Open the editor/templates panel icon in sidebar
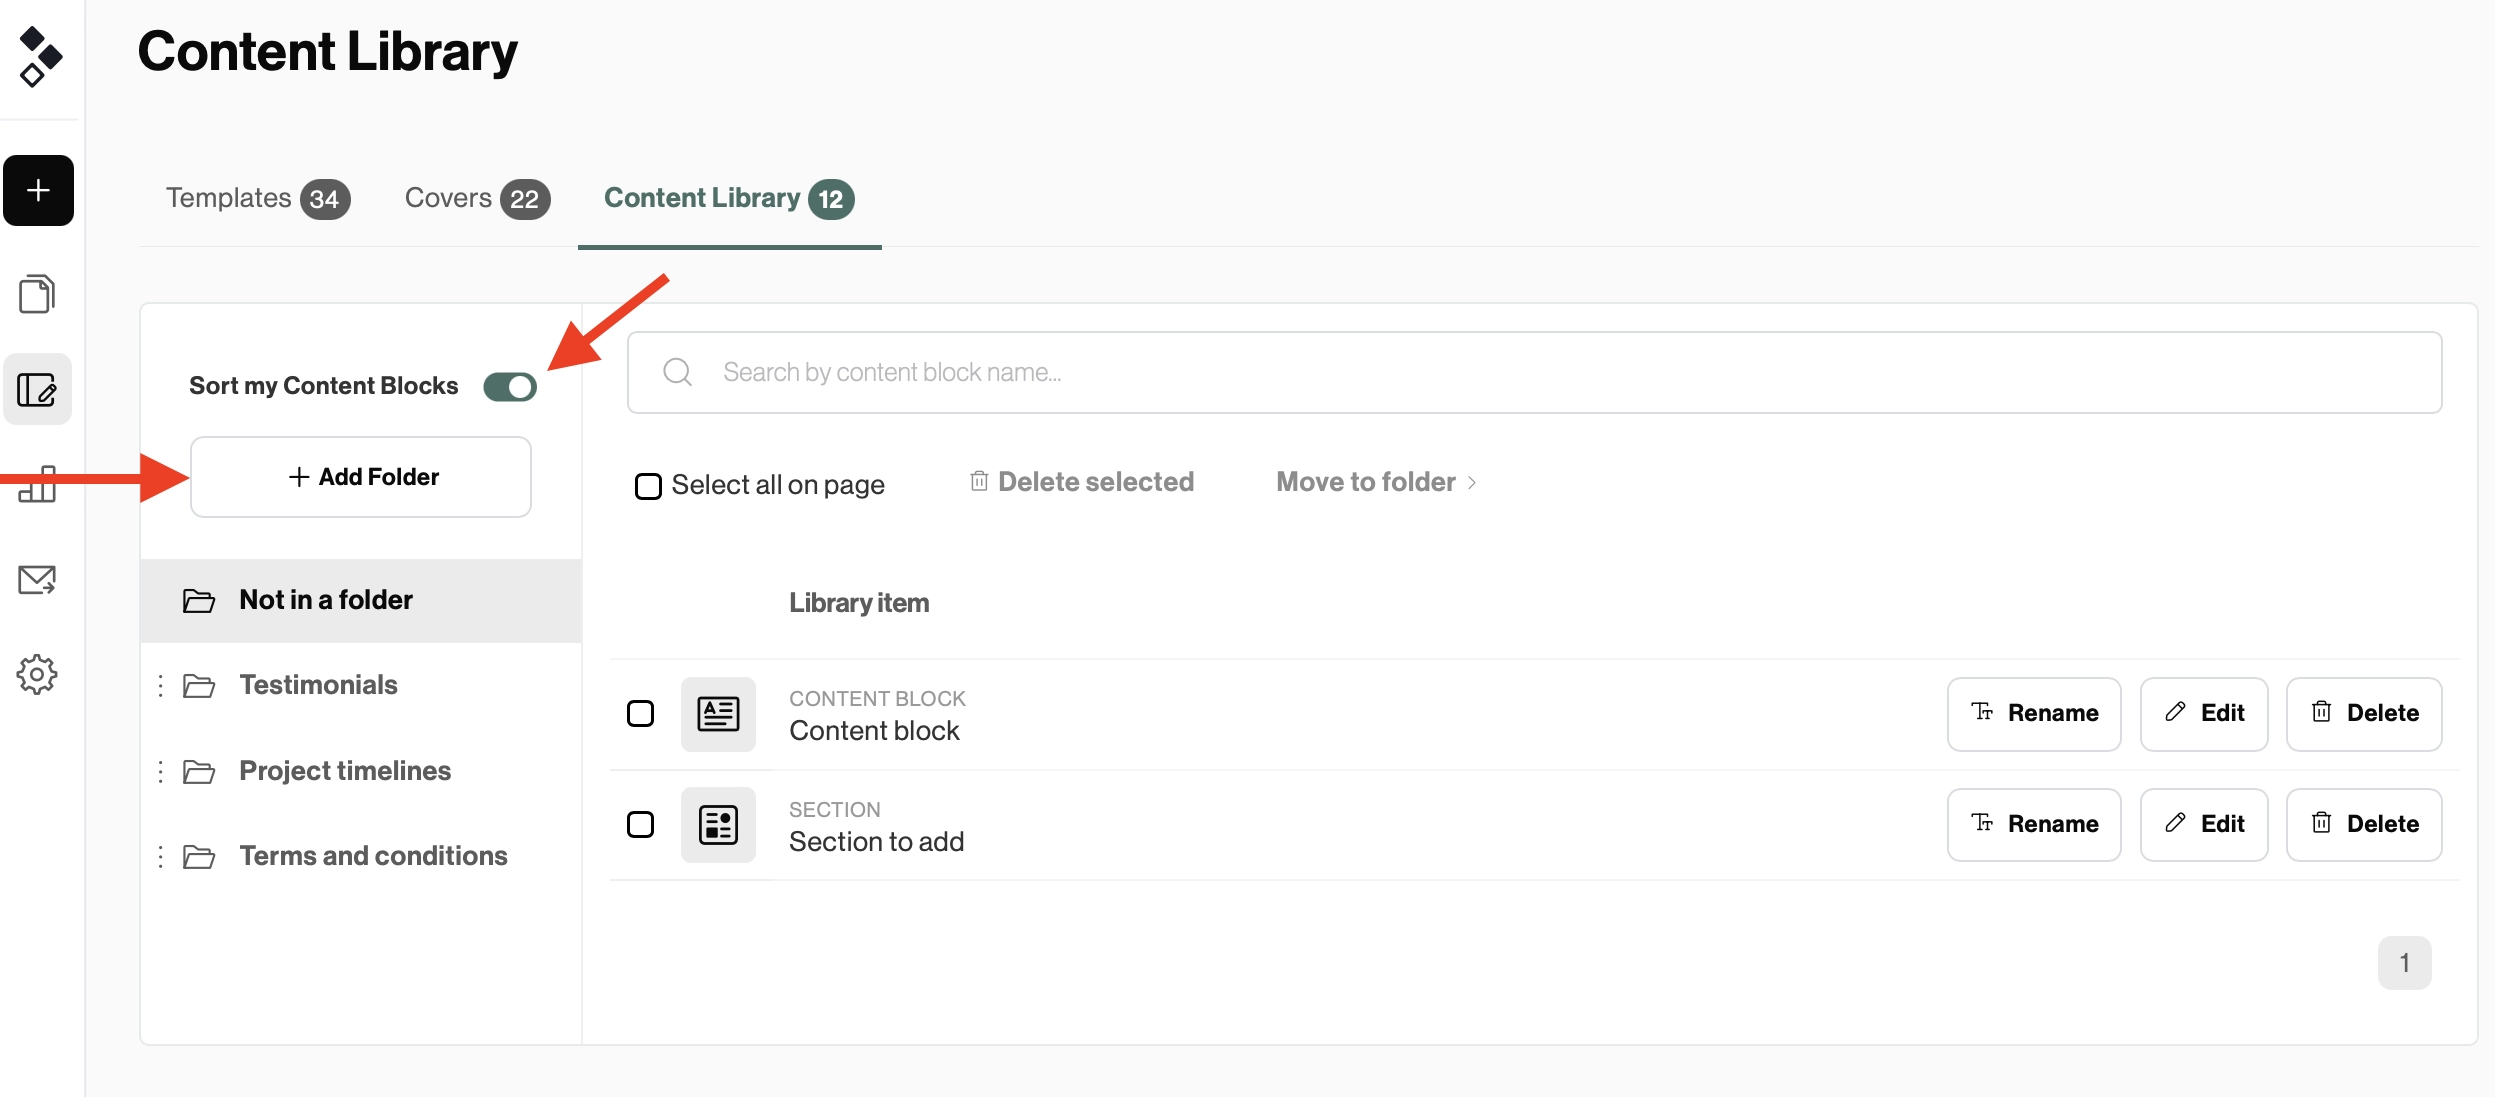This screenshot has width=2495, height=1097. coord(38,390)
